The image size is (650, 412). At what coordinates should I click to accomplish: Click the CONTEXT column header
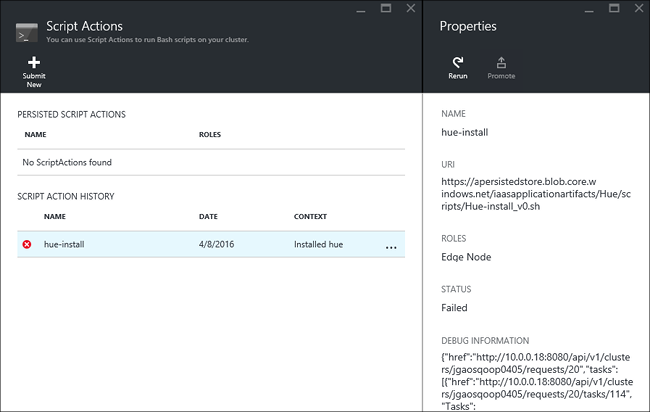(310, 216)
